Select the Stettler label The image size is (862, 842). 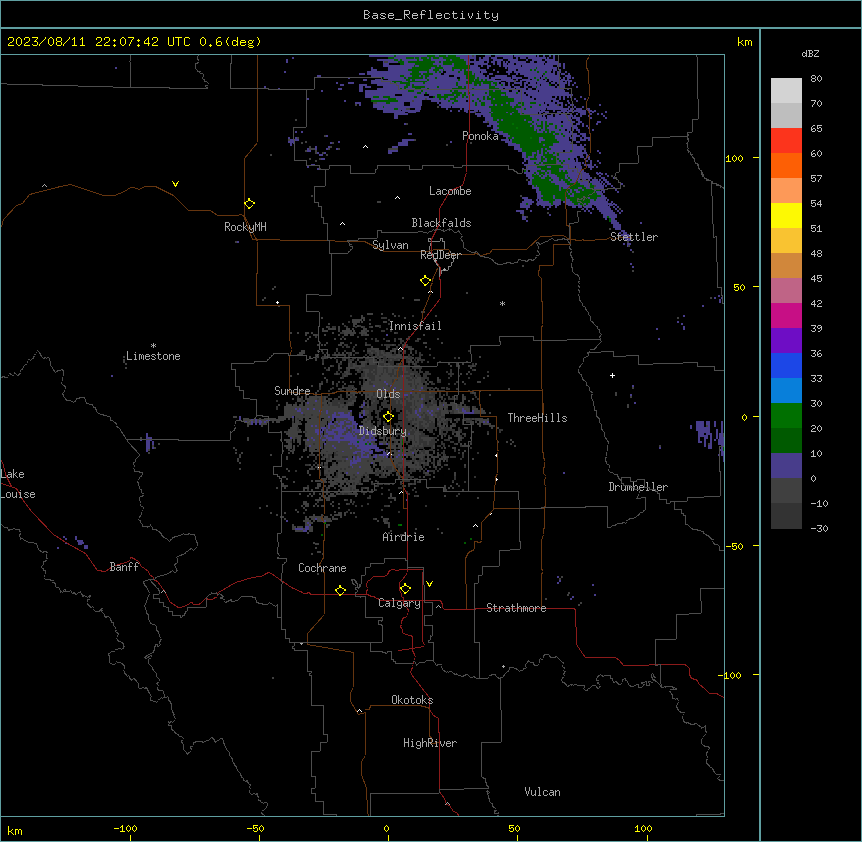(633, 237)
